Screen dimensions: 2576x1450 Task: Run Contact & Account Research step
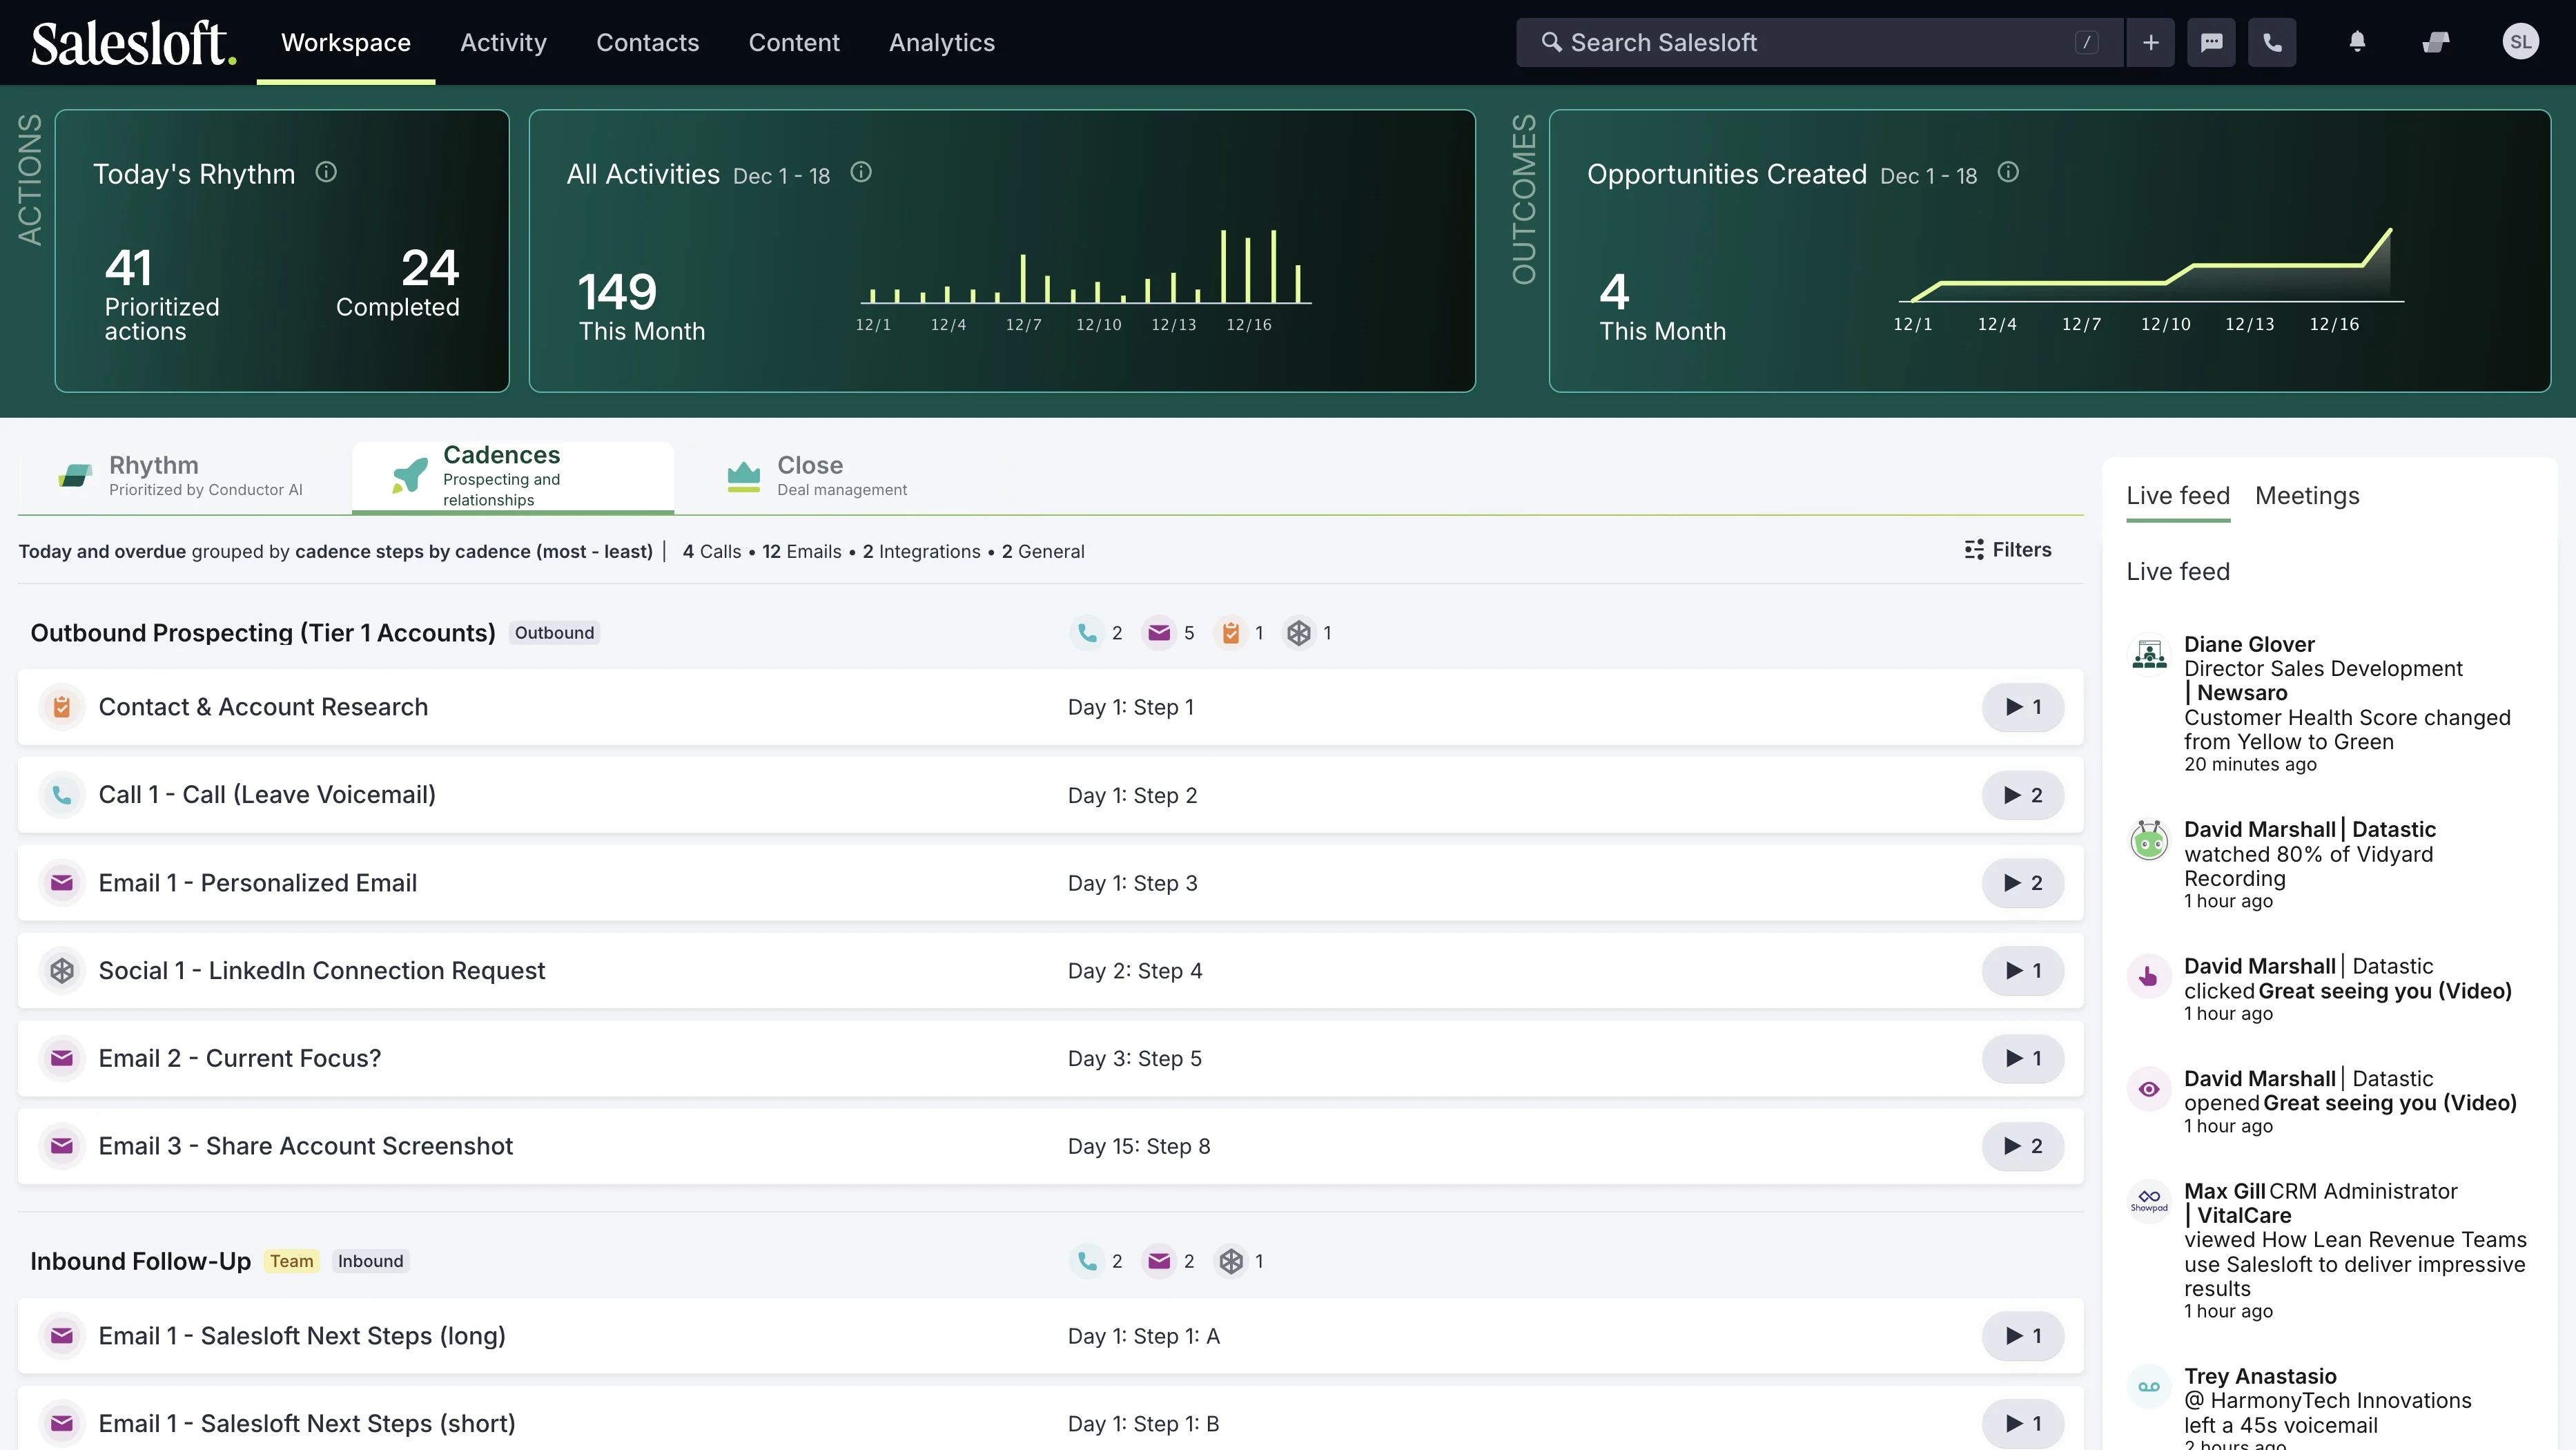(x=2023, y=707)
